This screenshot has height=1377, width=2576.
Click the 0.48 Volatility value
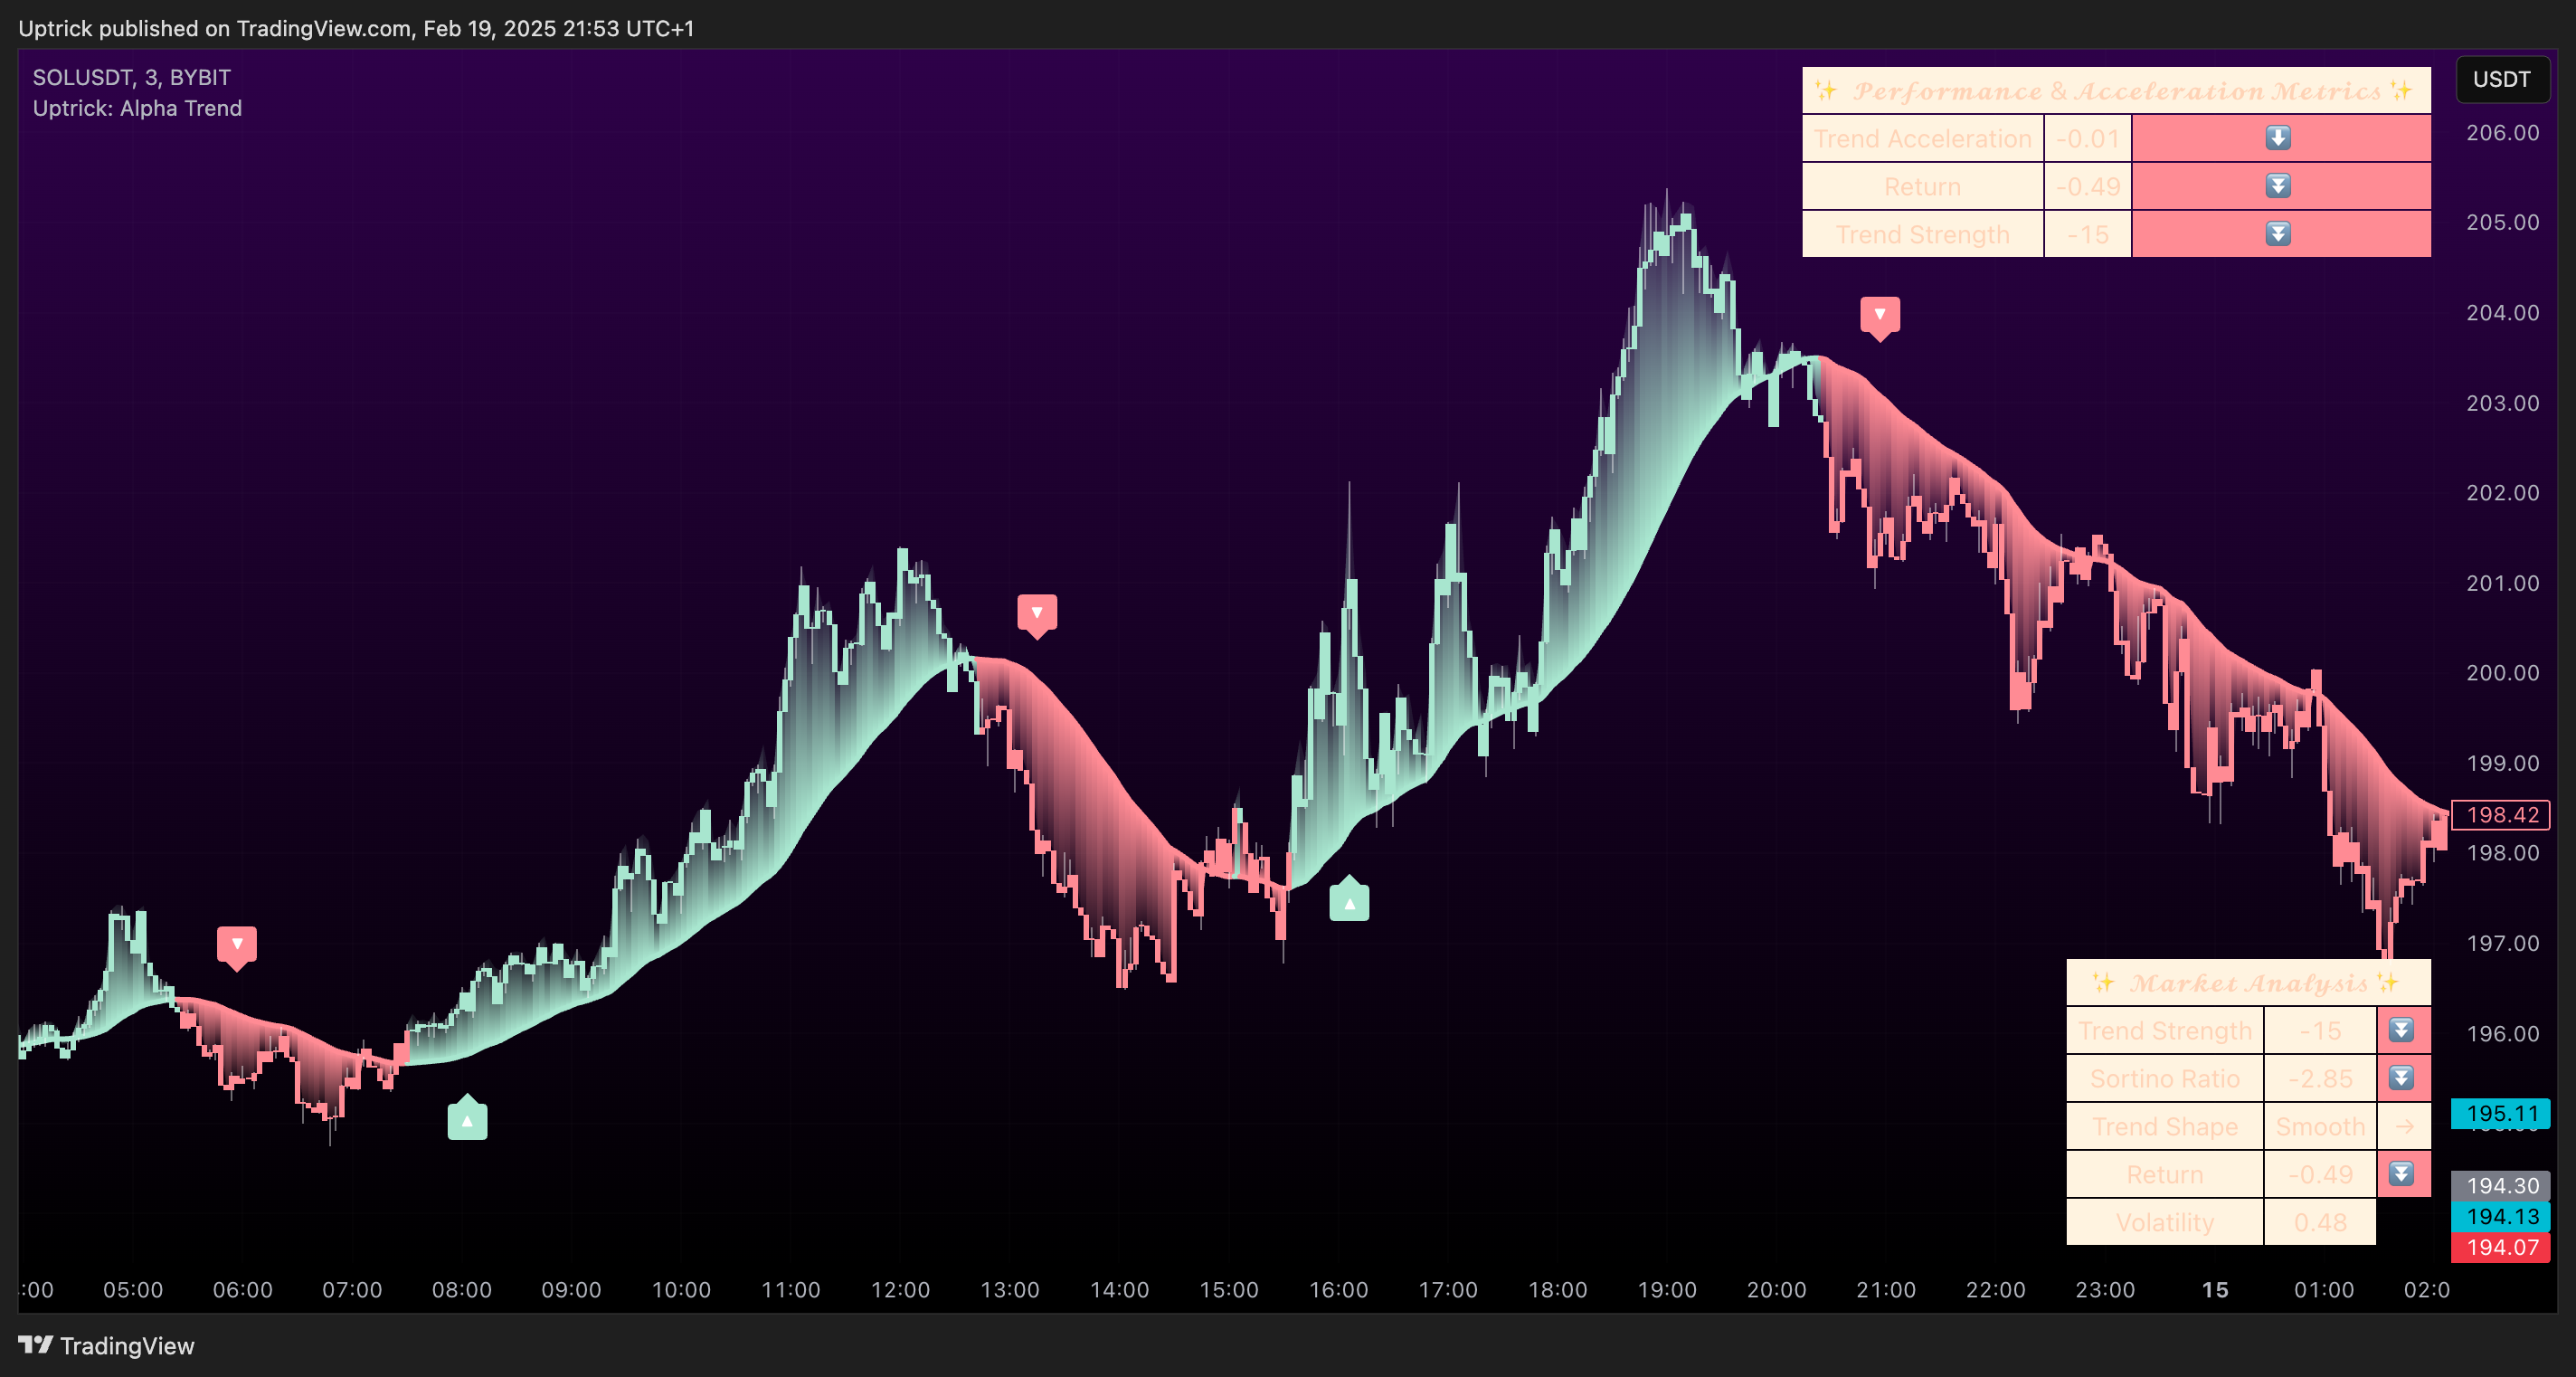click(x=2320, y=1223)
